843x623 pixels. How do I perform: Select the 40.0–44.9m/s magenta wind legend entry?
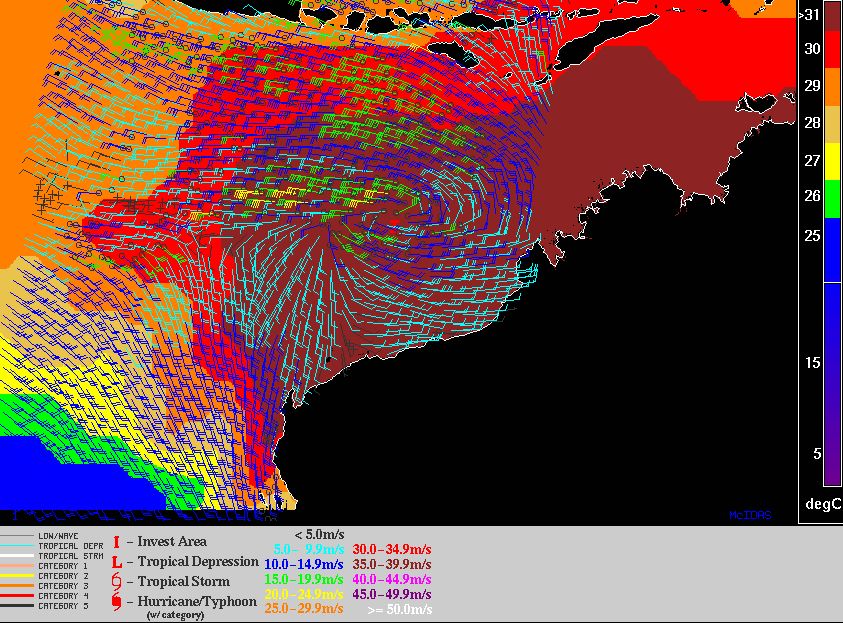click(392, 579)
